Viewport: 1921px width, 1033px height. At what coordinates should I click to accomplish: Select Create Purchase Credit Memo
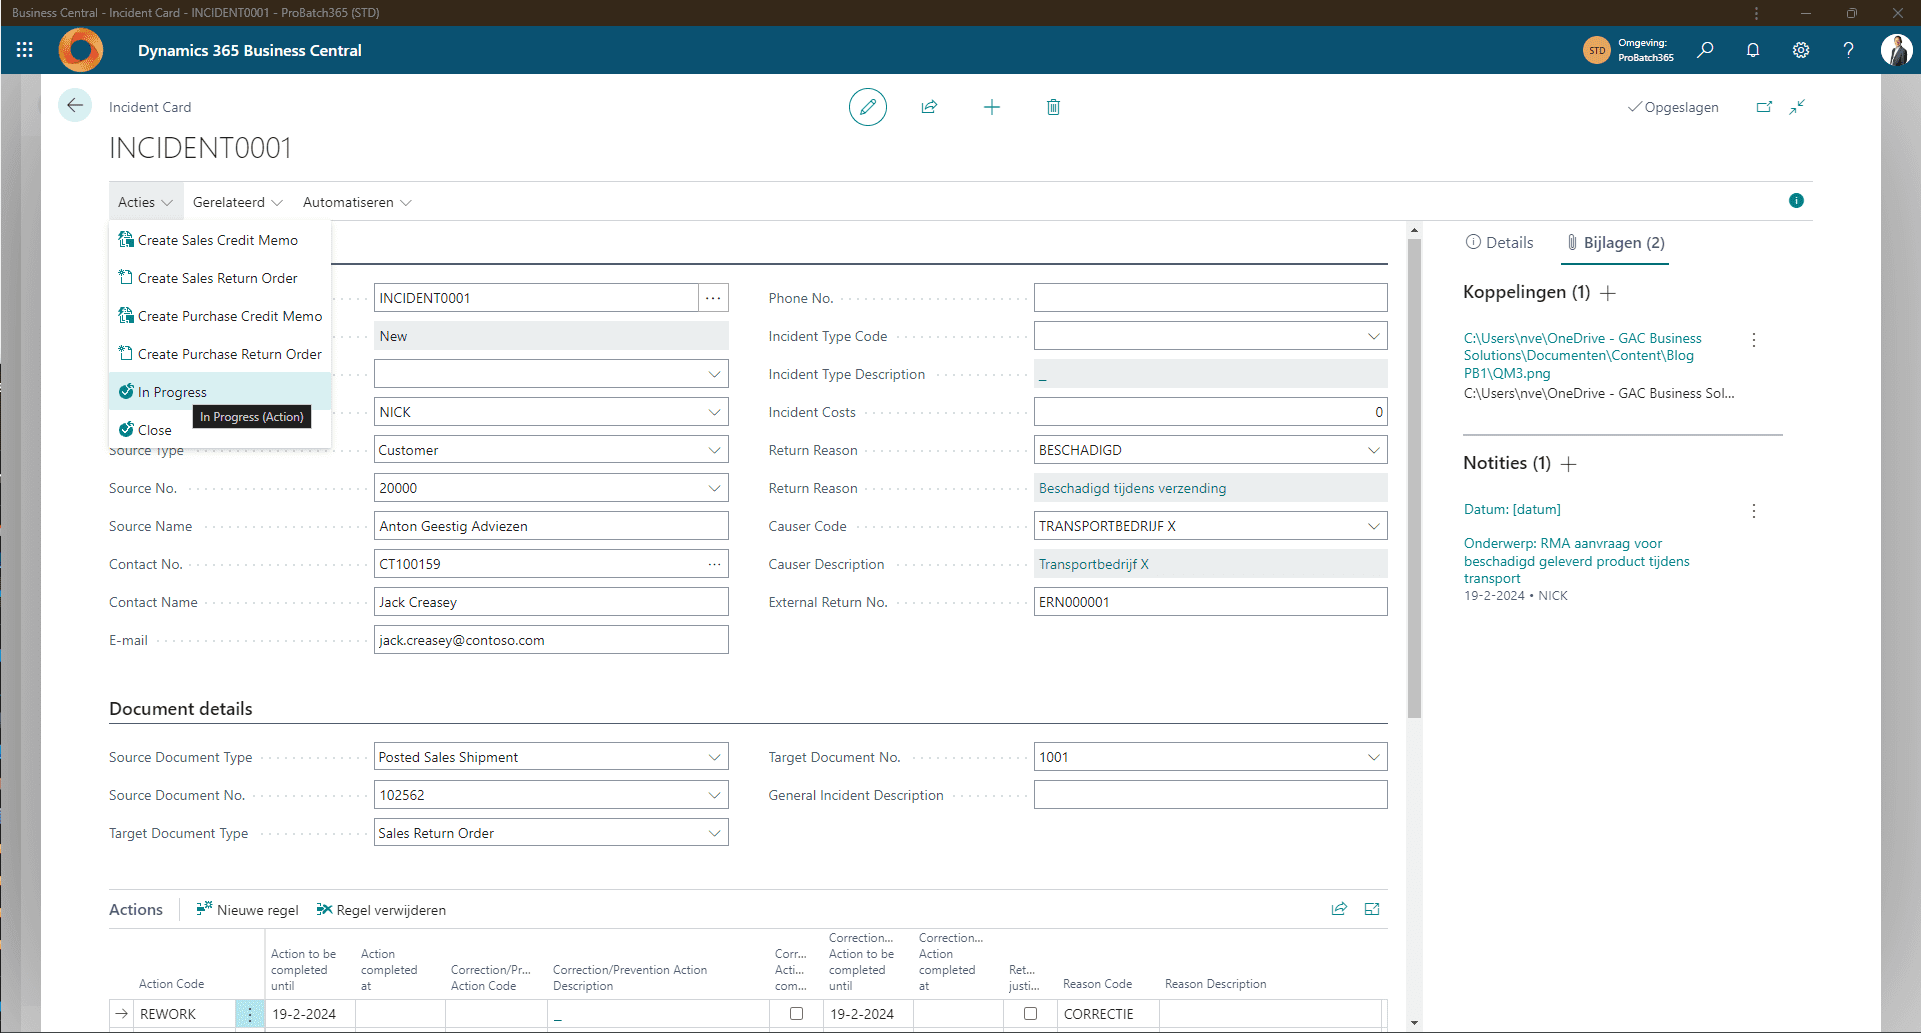[x=220, y=316]
